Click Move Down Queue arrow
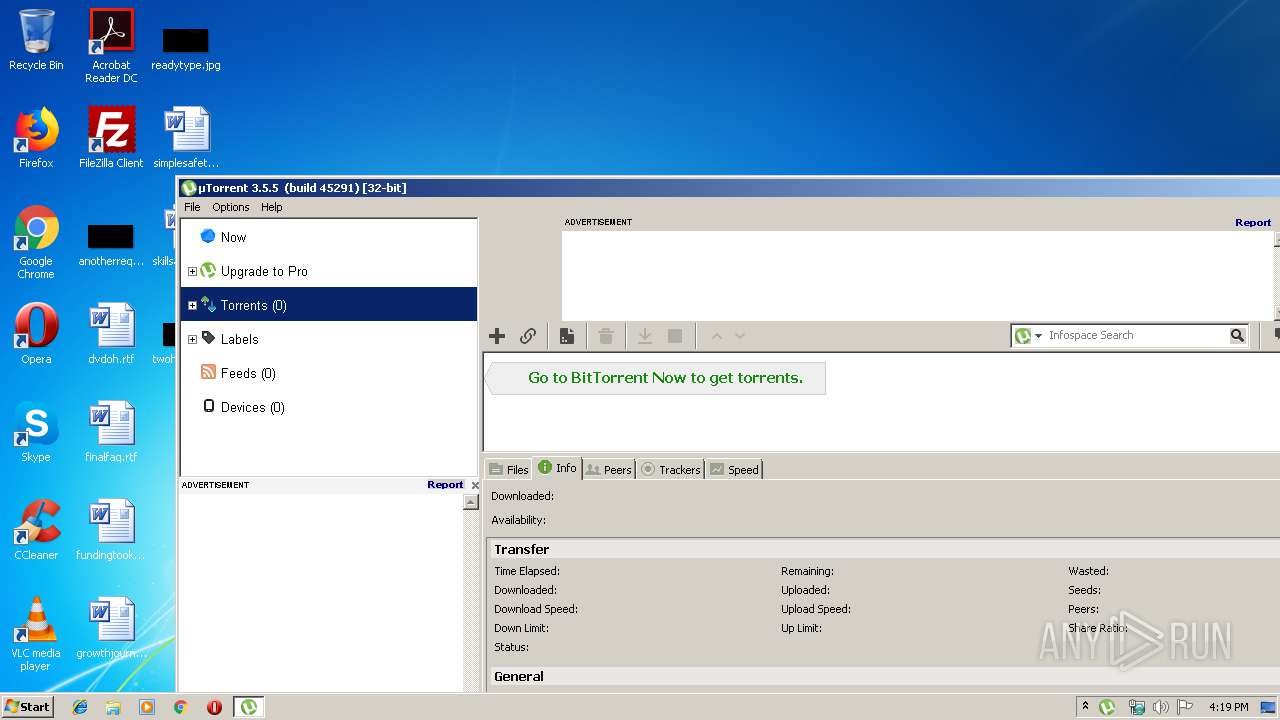 pyautogui.click(x=740, y=336)
